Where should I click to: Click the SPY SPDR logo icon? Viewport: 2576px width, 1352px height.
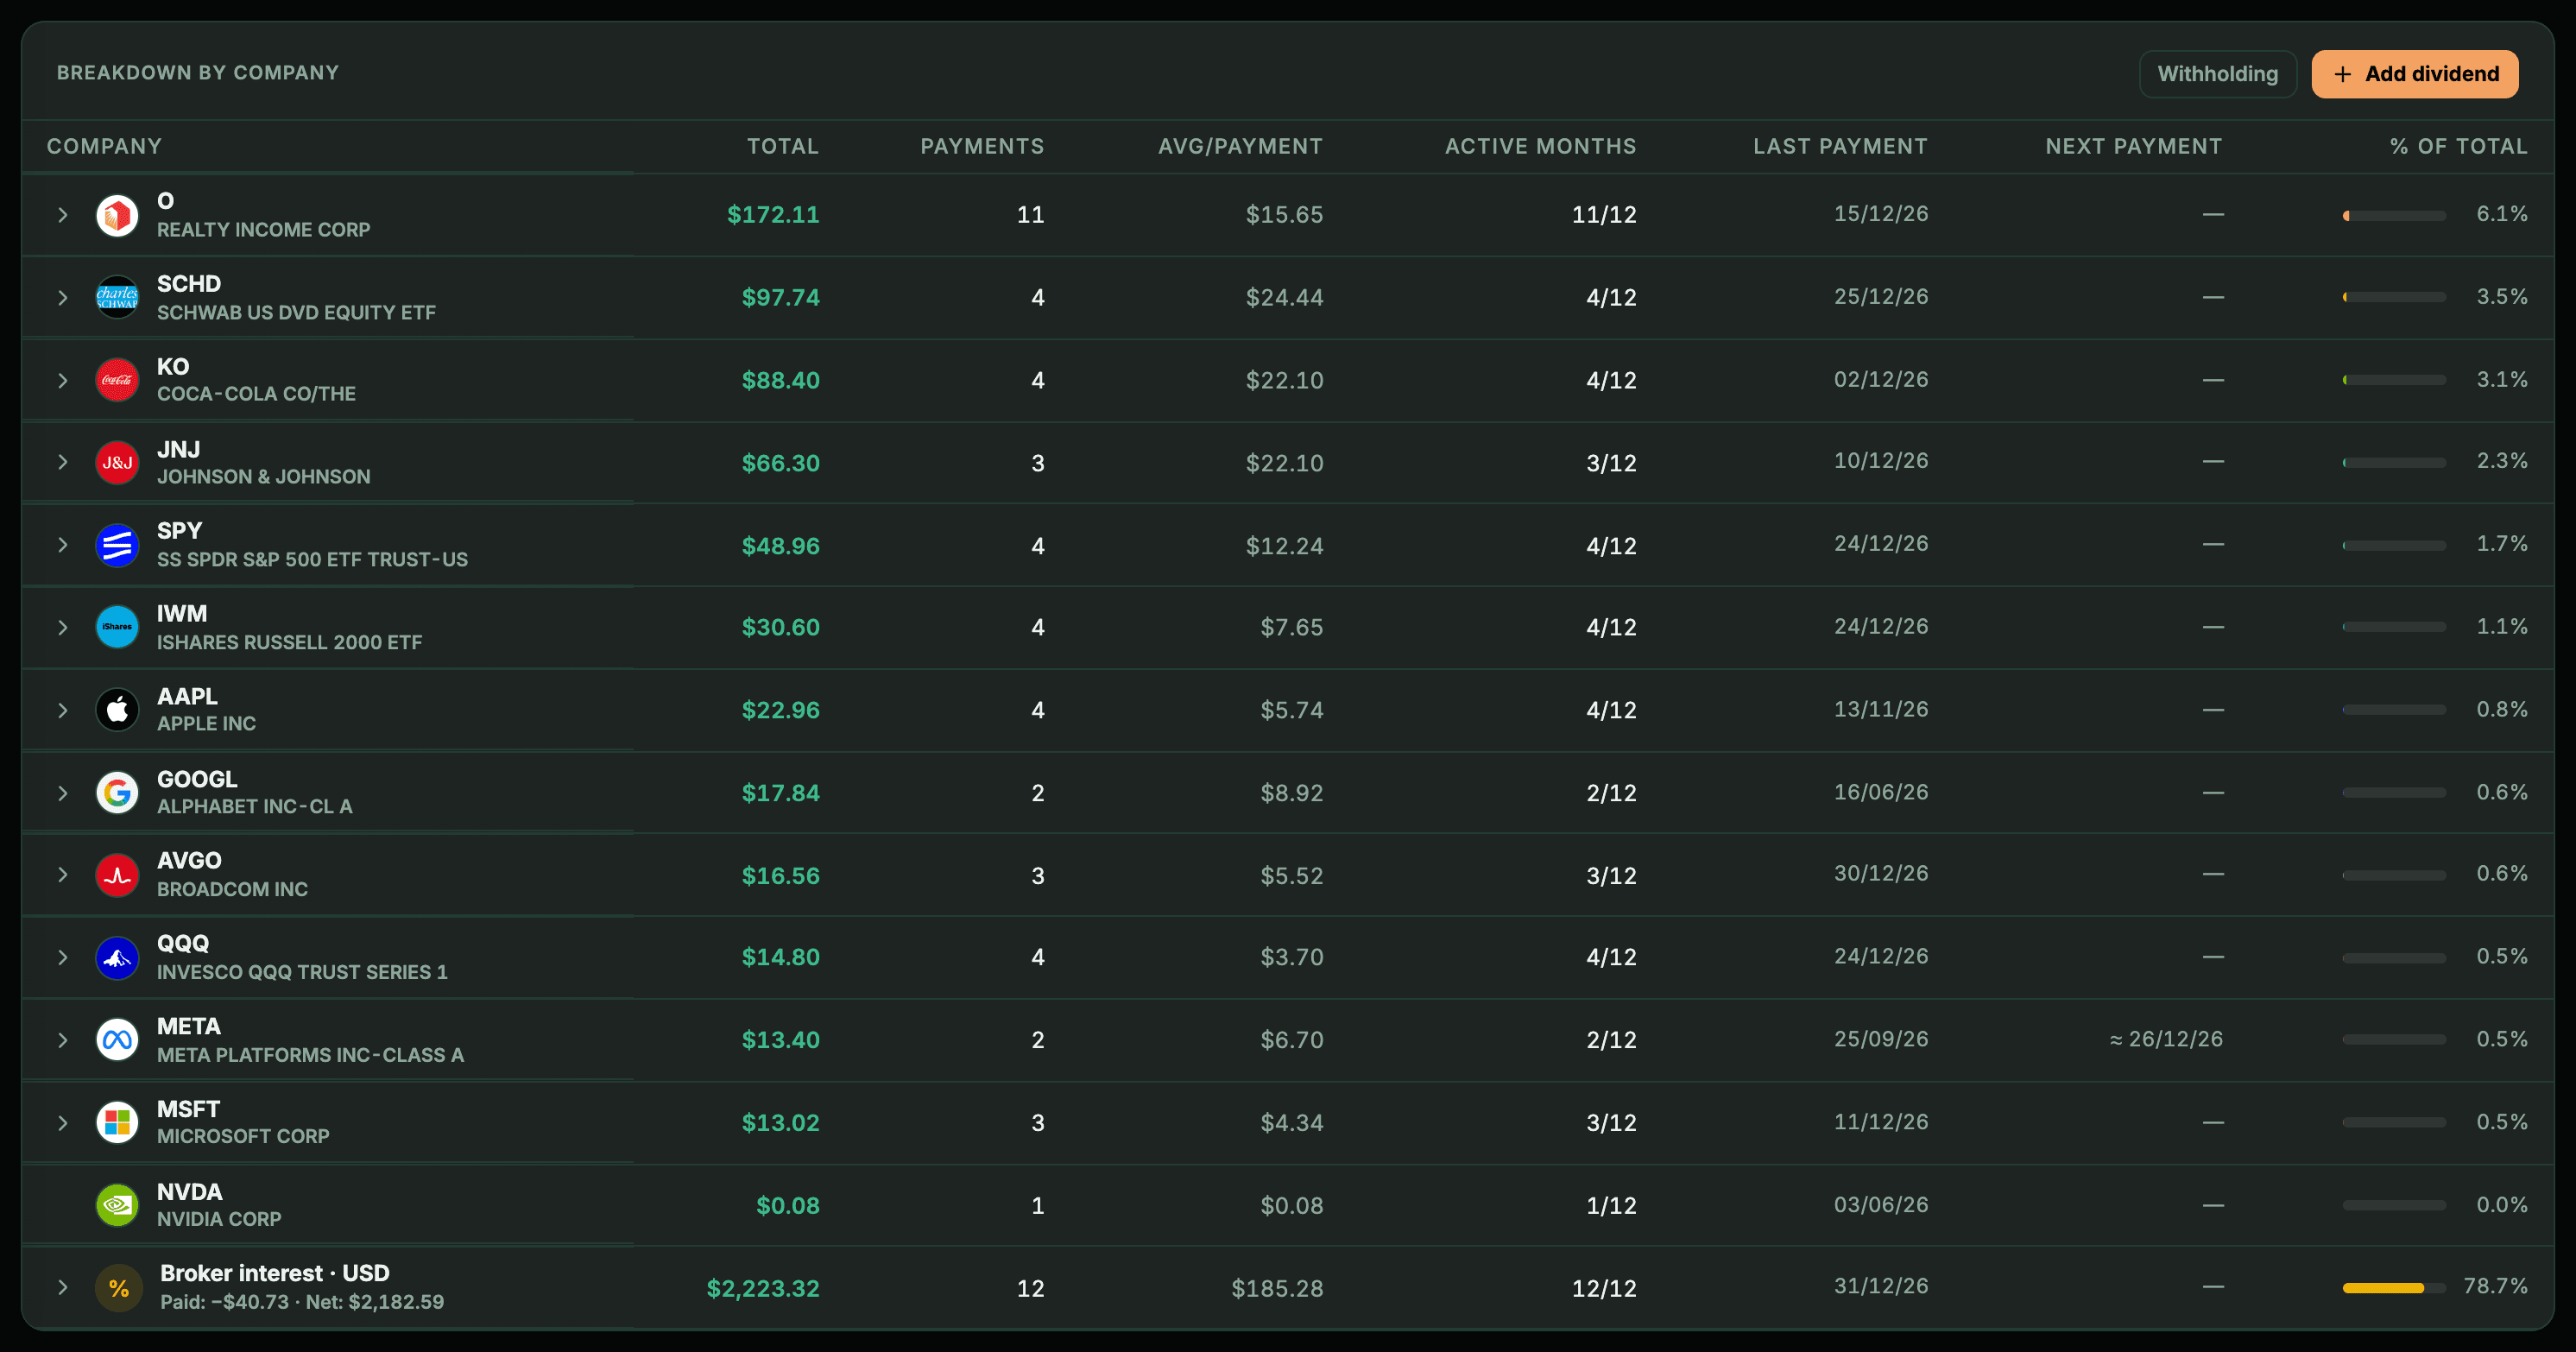point(117,545)
